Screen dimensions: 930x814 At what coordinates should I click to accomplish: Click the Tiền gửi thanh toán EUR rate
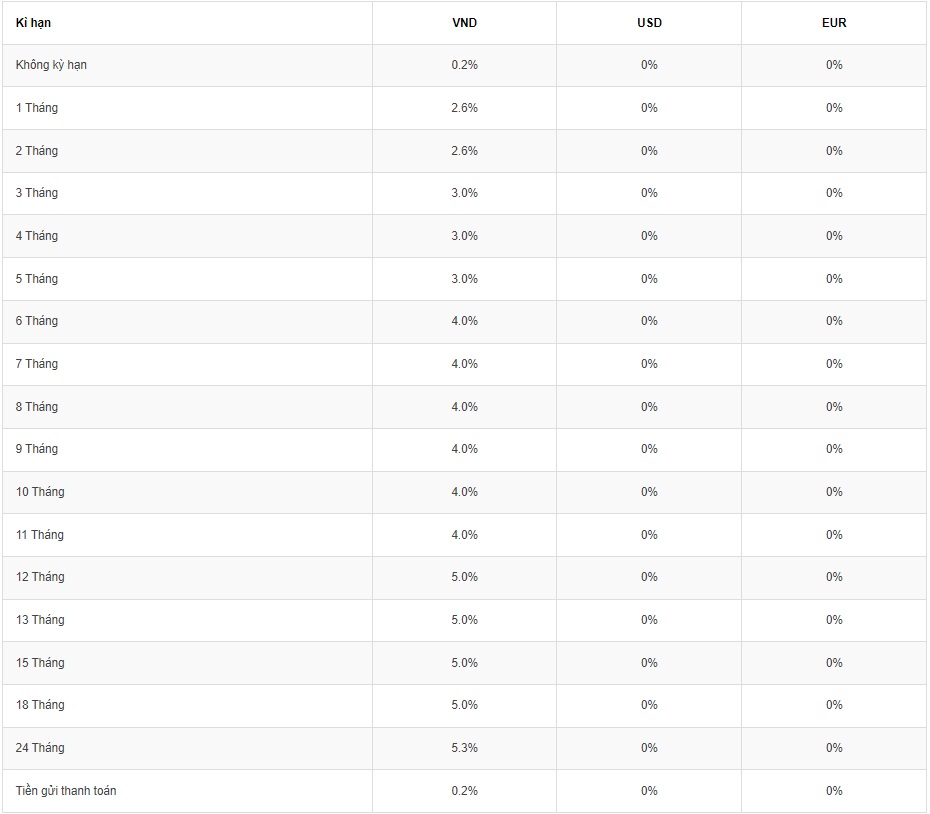(834, 791)
